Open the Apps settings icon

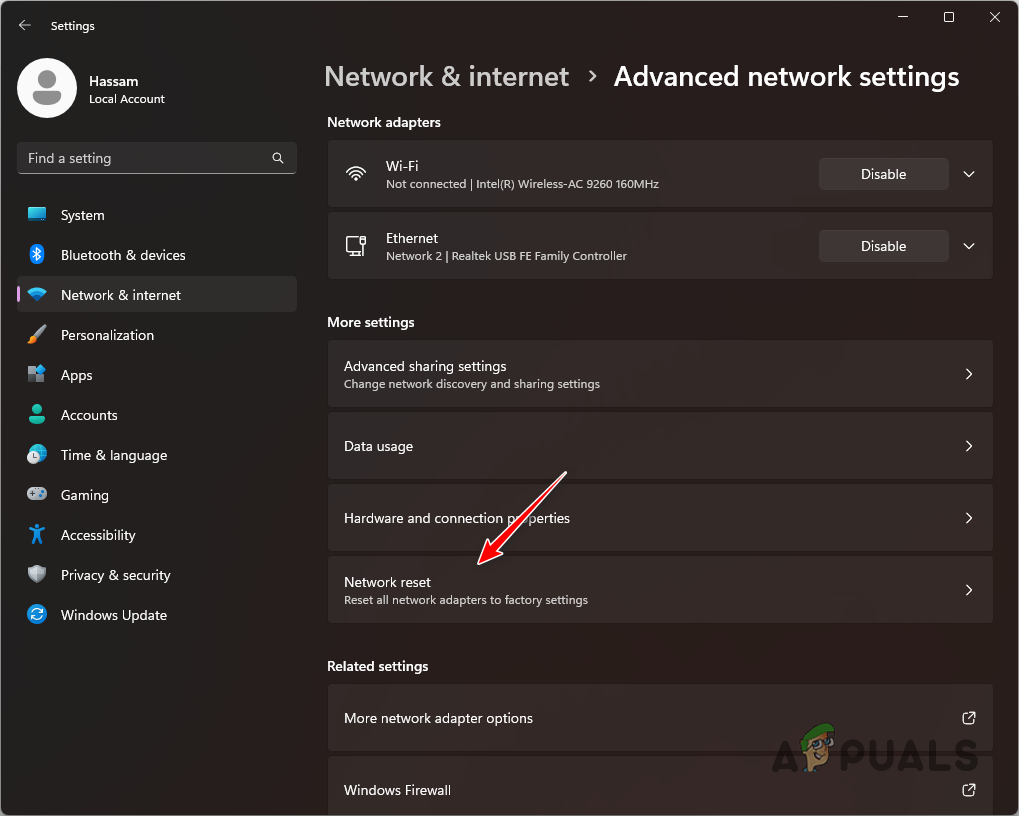coord(36,375)
